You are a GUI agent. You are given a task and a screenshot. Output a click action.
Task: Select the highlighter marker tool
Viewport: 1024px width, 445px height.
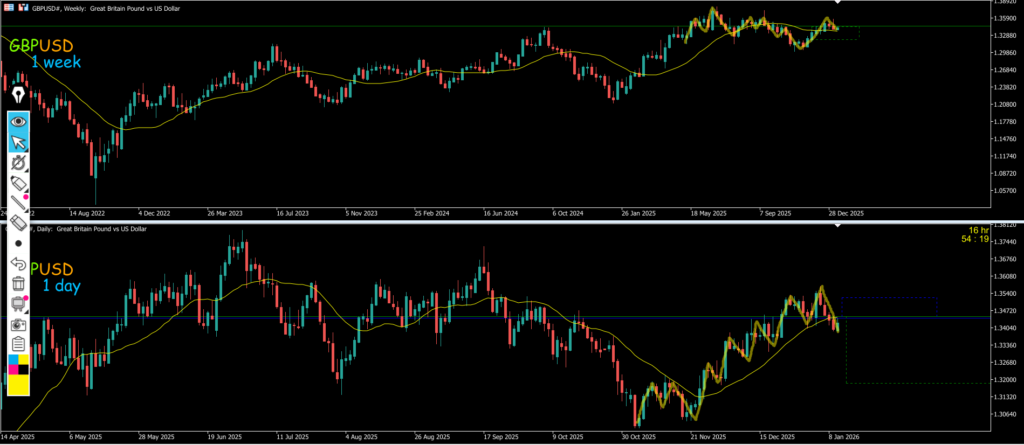click(x=18, y=184)
